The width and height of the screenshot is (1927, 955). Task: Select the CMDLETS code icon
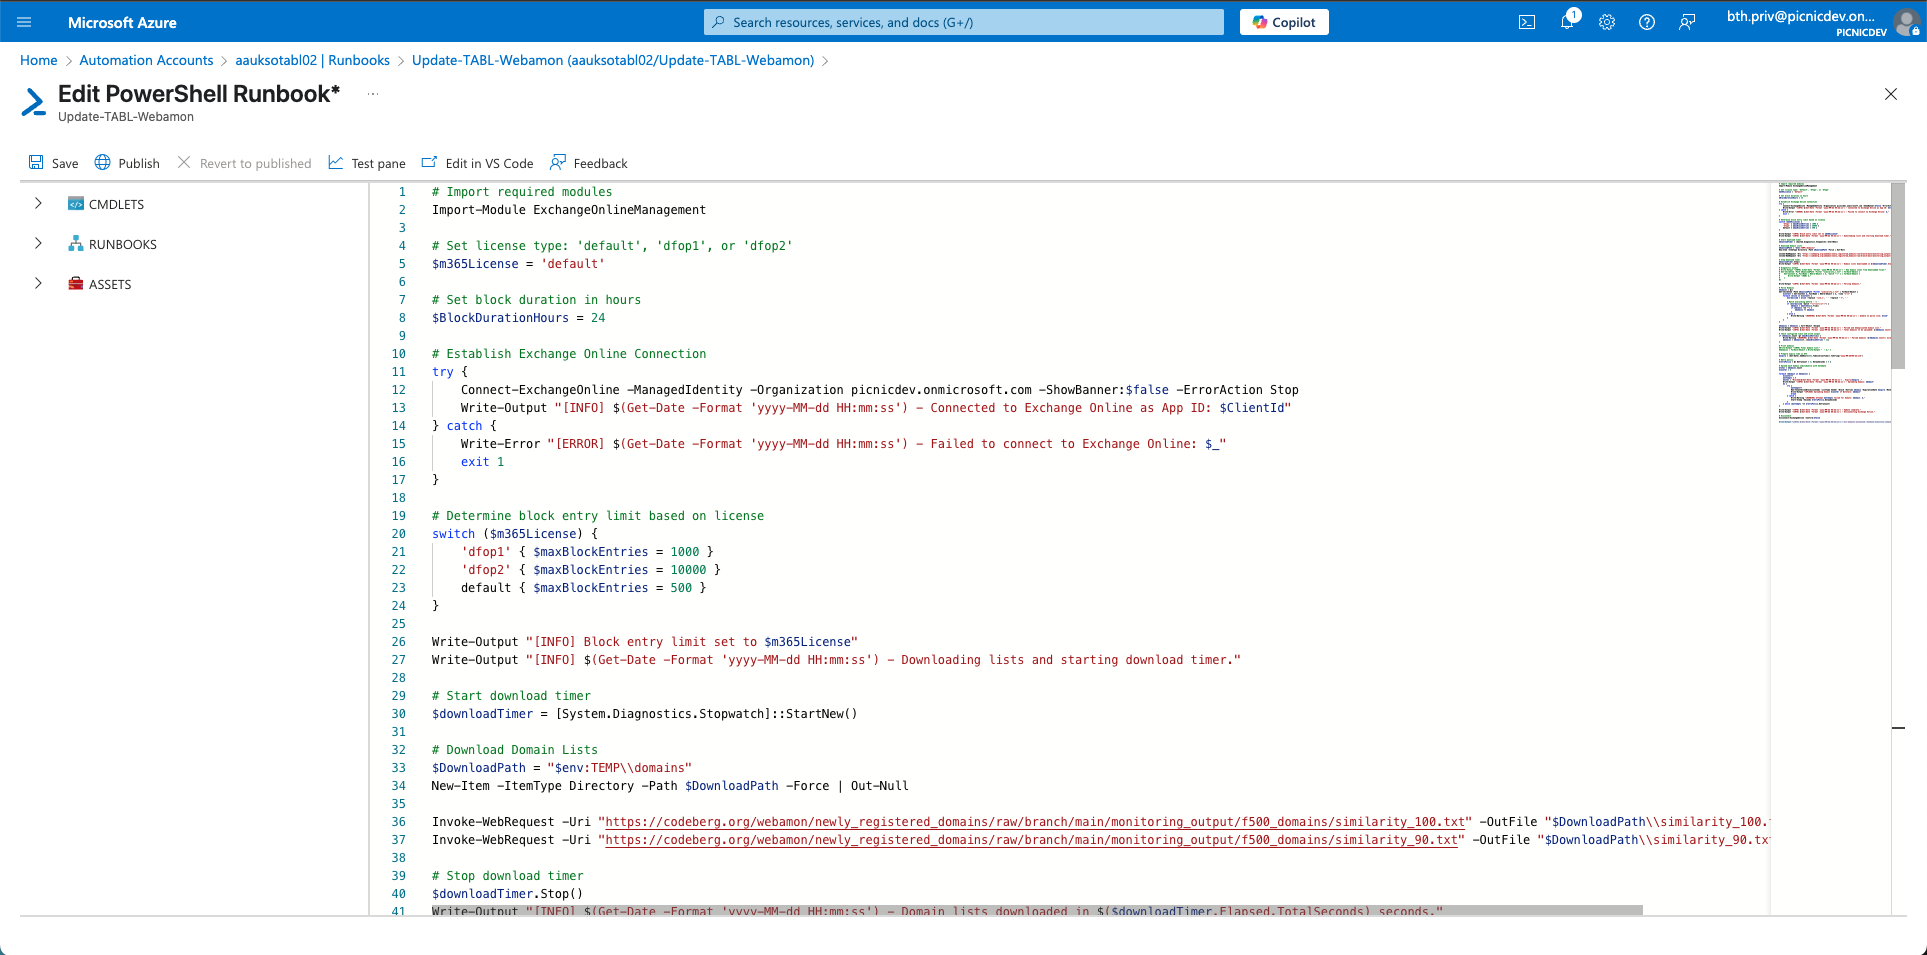pyautogui.click(x=76, y=204)
